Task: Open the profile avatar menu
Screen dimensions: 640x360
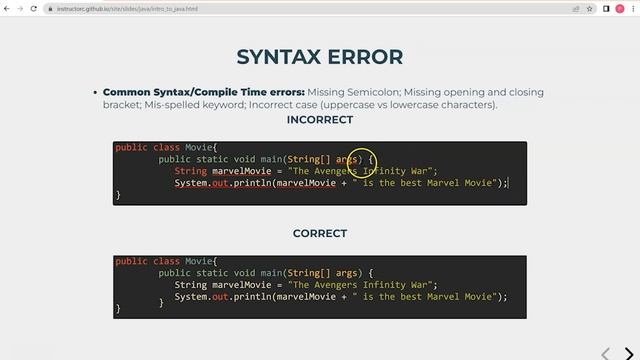Action: point(620,9)
